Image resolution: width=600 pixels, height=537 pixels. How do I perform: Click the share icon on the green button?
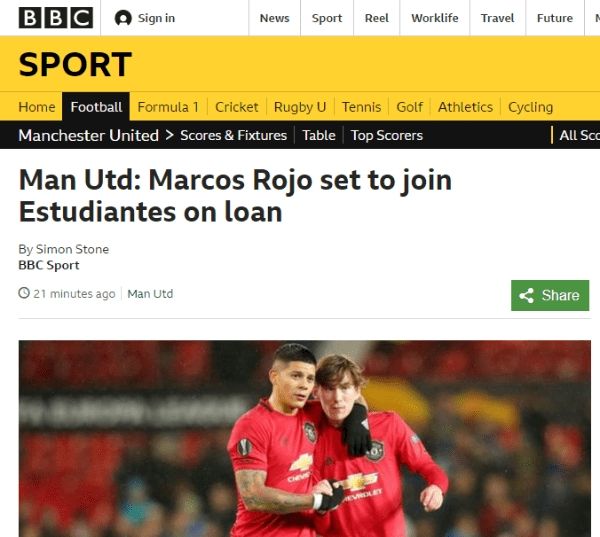[527, 295]
